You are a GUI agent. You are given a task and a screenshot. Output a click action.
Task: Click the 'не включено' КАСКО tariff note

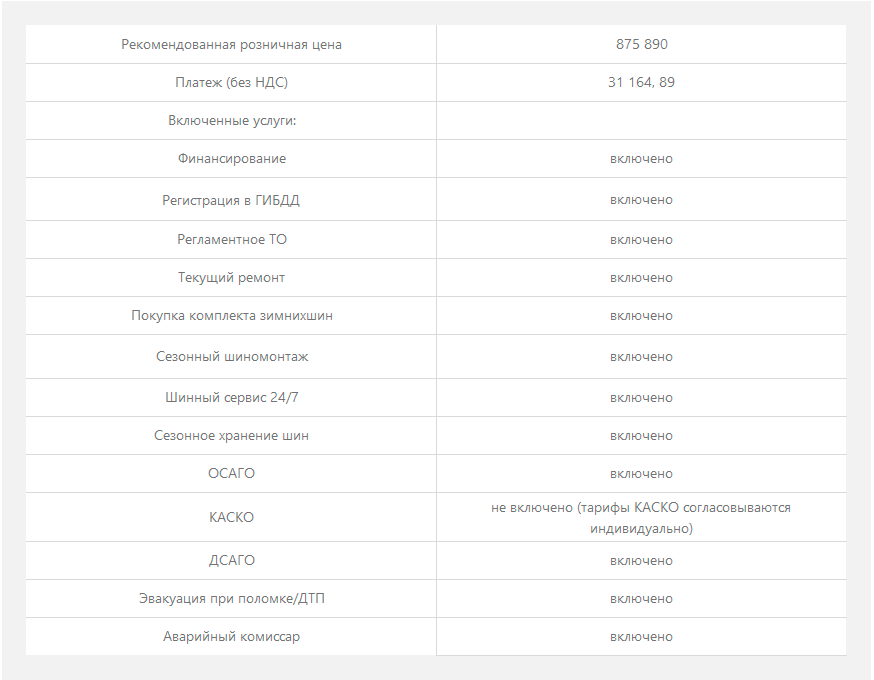click(x=641, y=518)
